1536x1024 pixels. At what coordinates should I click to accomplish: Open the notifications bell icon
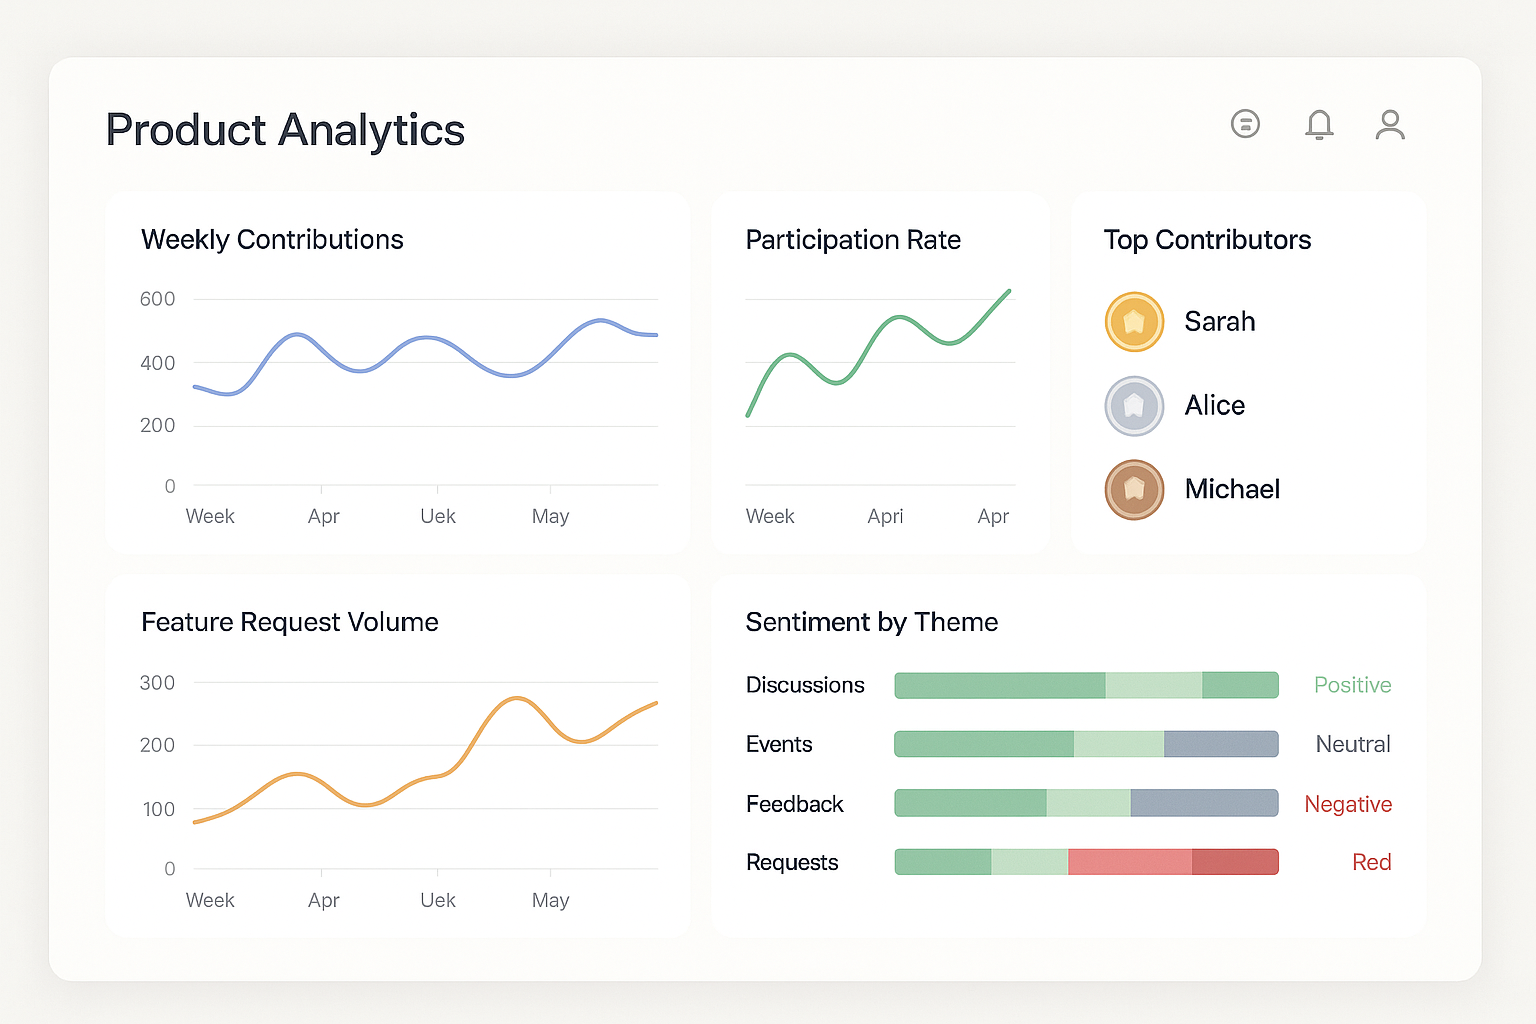[x=1319, y=124]
